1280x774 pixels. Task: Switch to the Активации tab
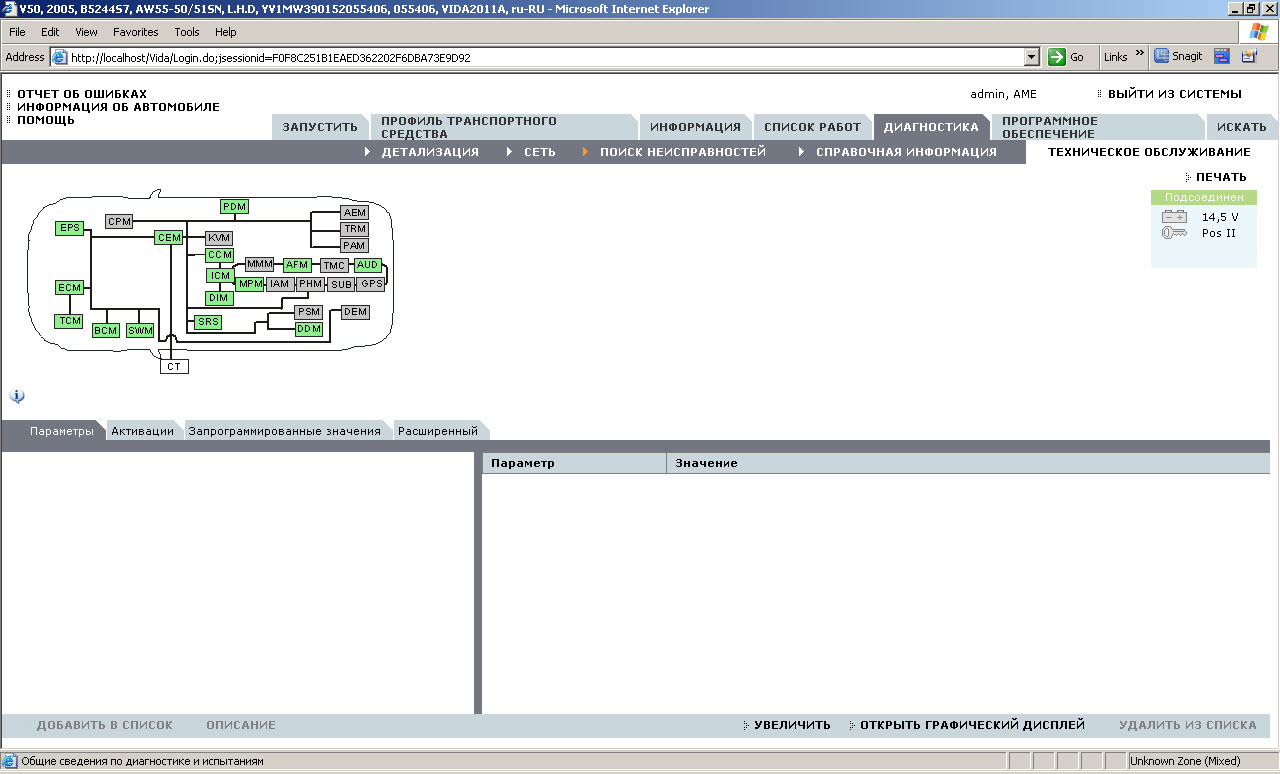(x=142, y=431)
